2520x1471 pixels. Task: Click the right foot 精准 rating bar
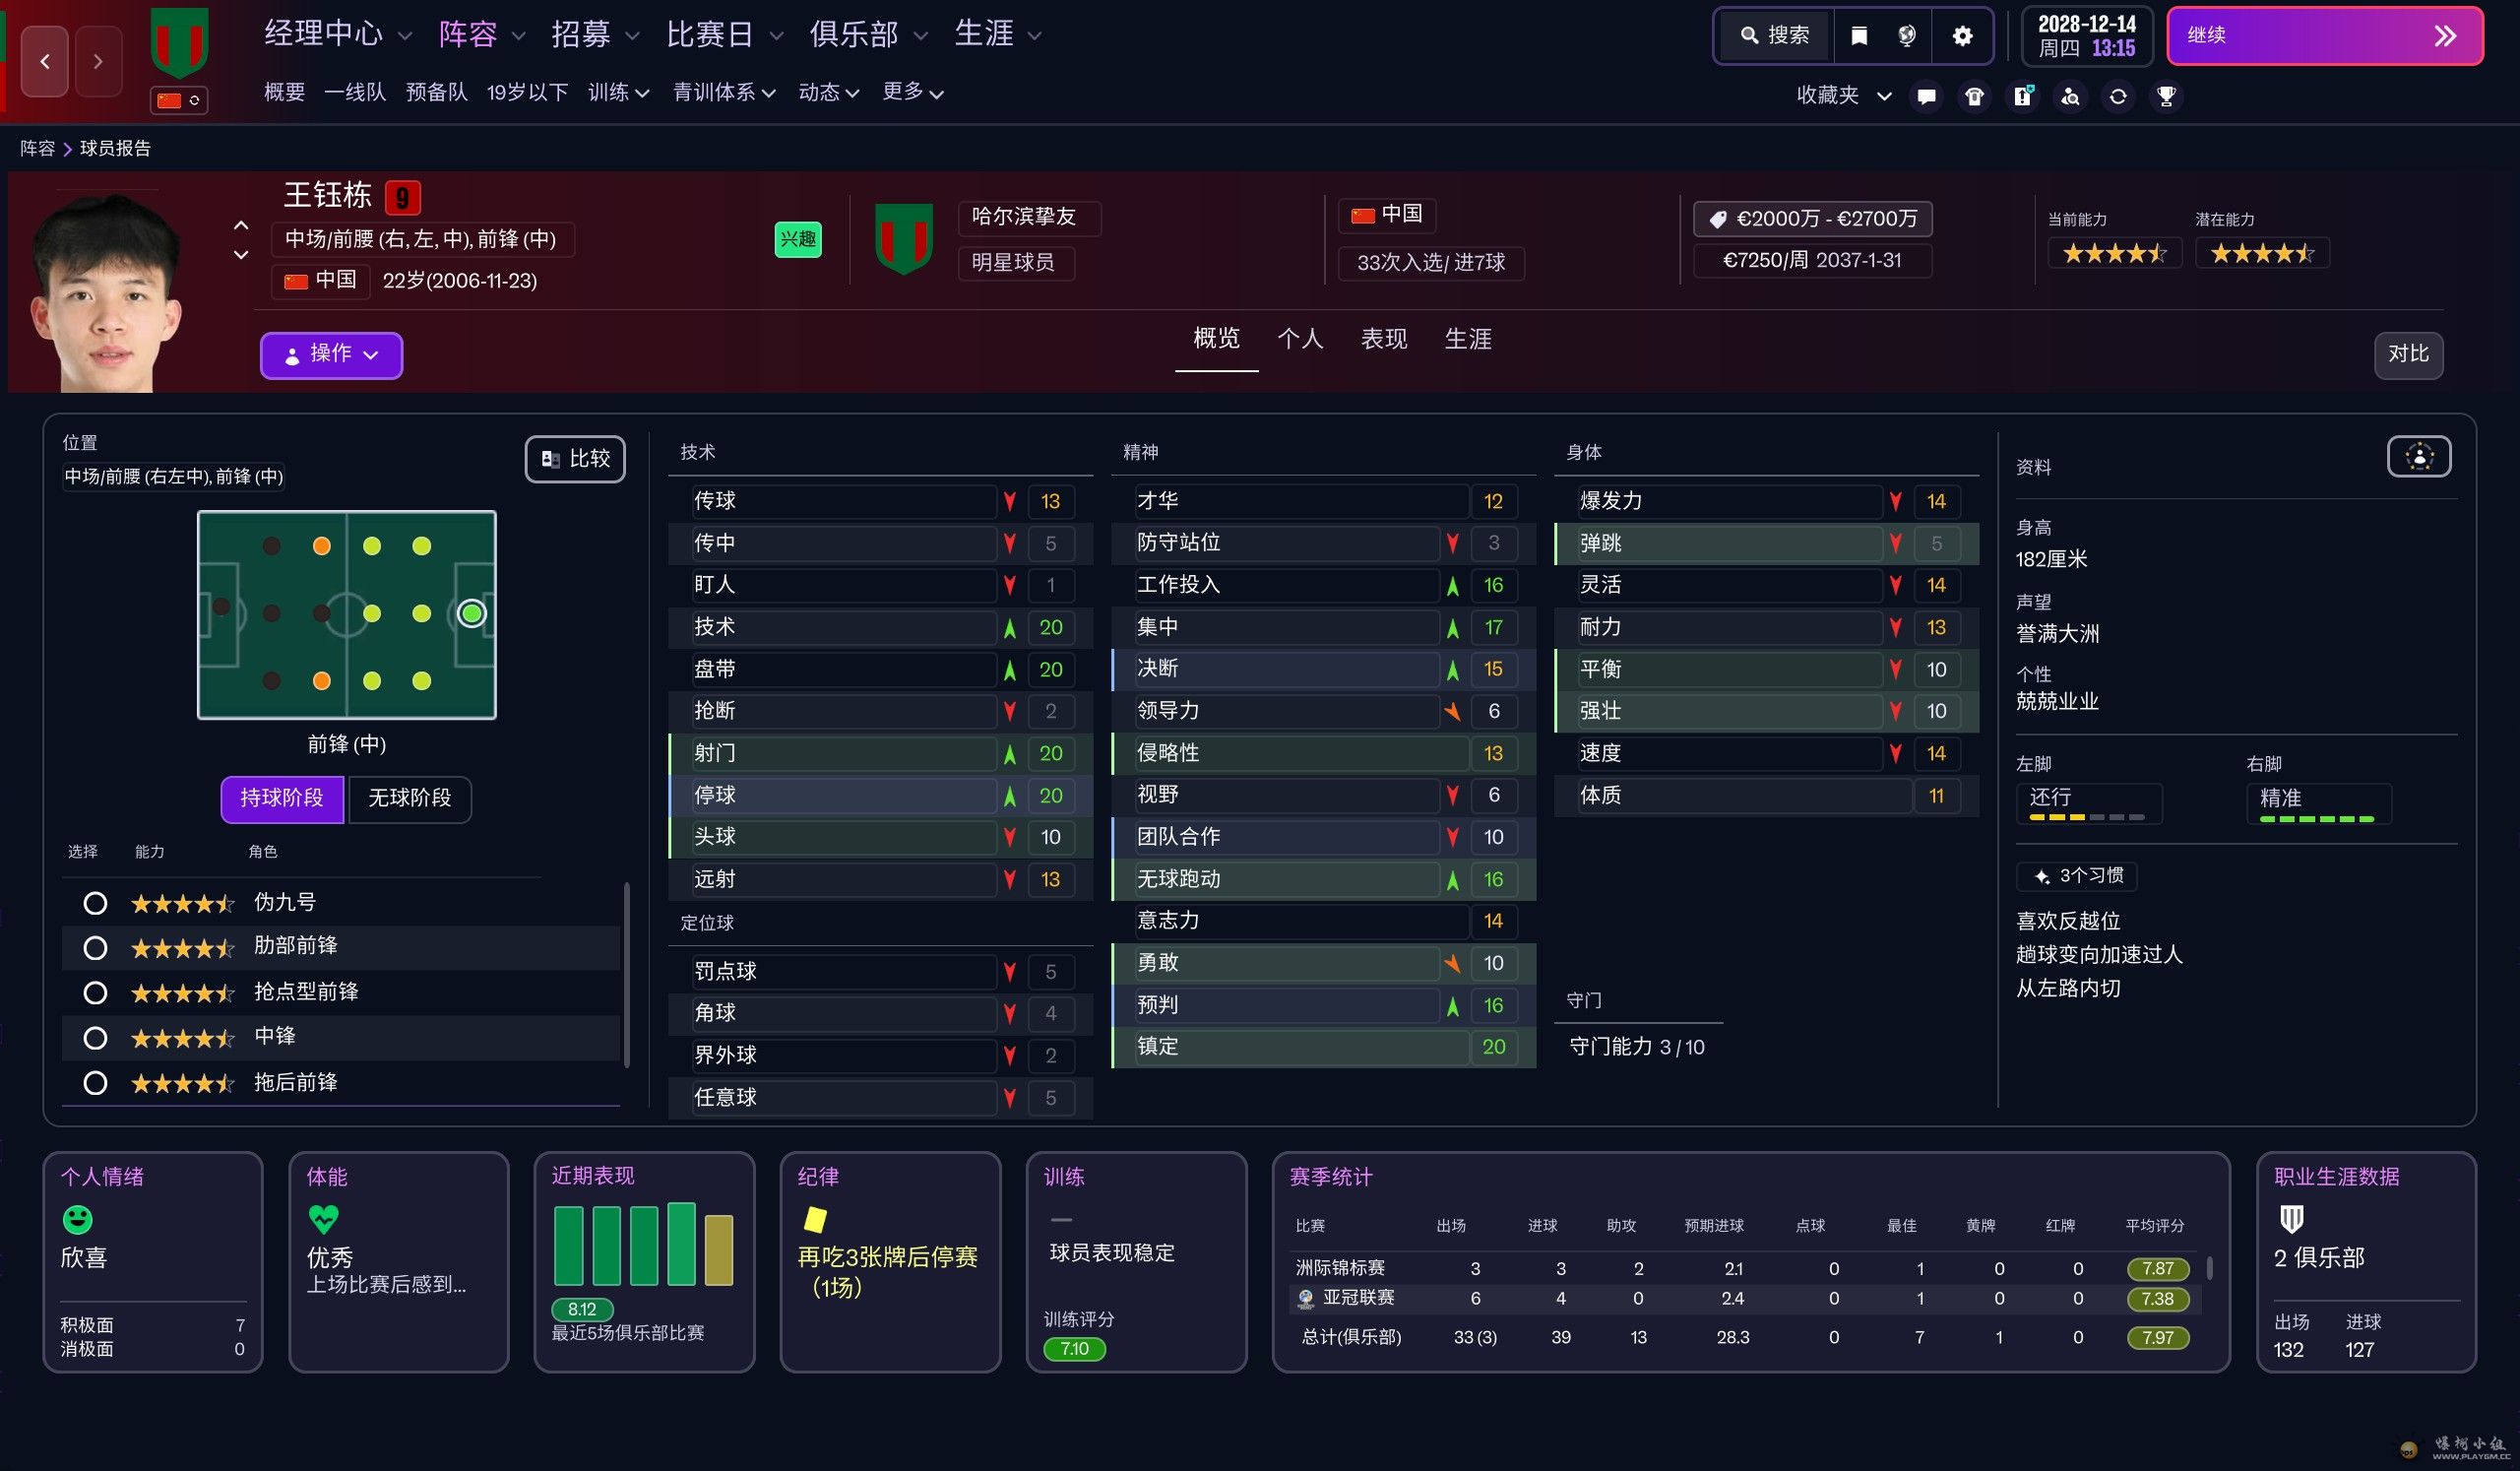point(2316,819)
